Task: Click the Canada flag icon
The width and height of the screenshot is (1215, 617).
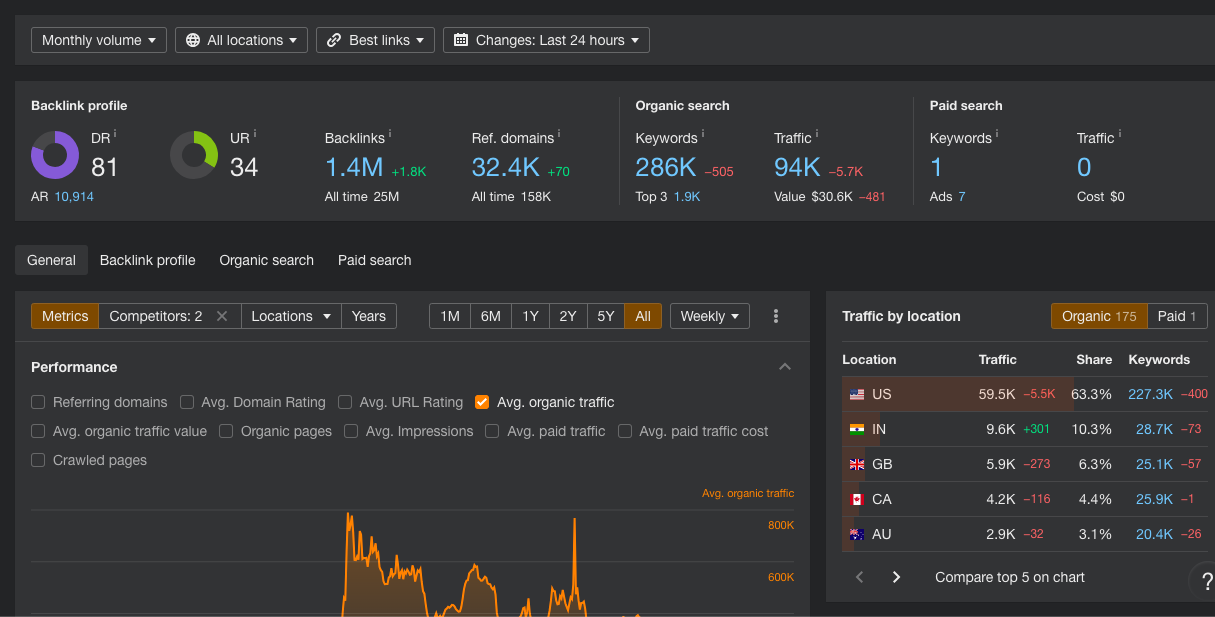Action: coord(857,500)
